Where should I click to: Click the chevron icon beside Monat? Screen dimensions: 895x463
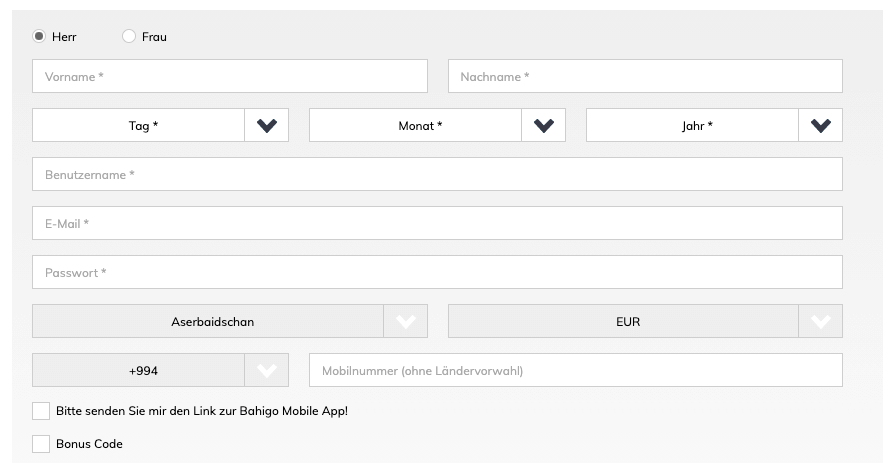[x=543, y=126]
